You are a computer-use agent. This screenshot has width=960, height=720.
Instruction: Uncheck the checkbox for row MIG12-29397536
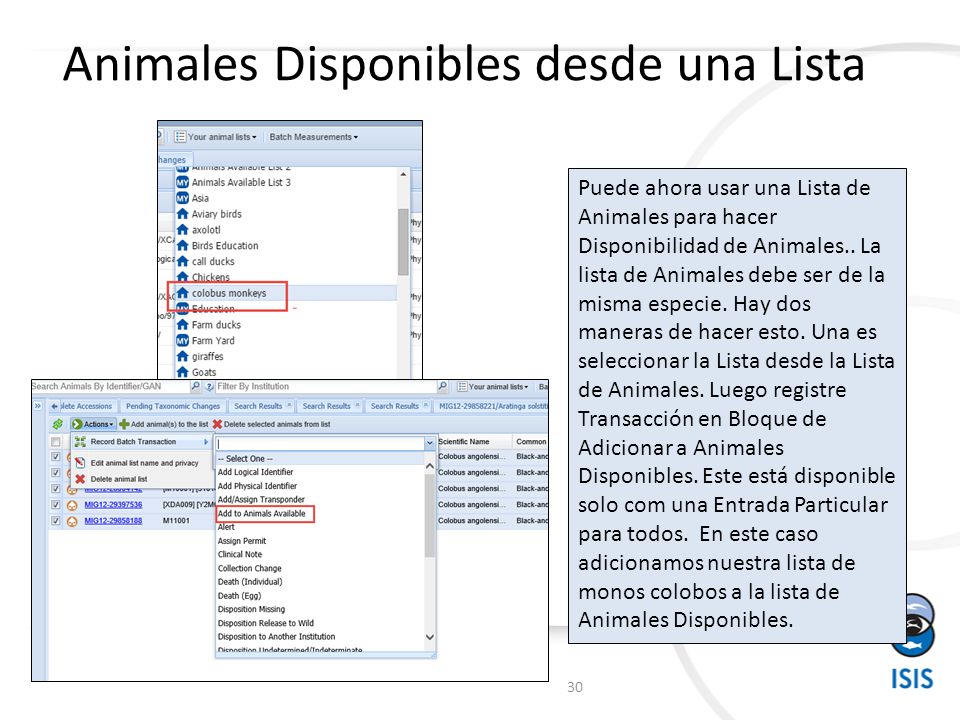[x=56, y=504]
